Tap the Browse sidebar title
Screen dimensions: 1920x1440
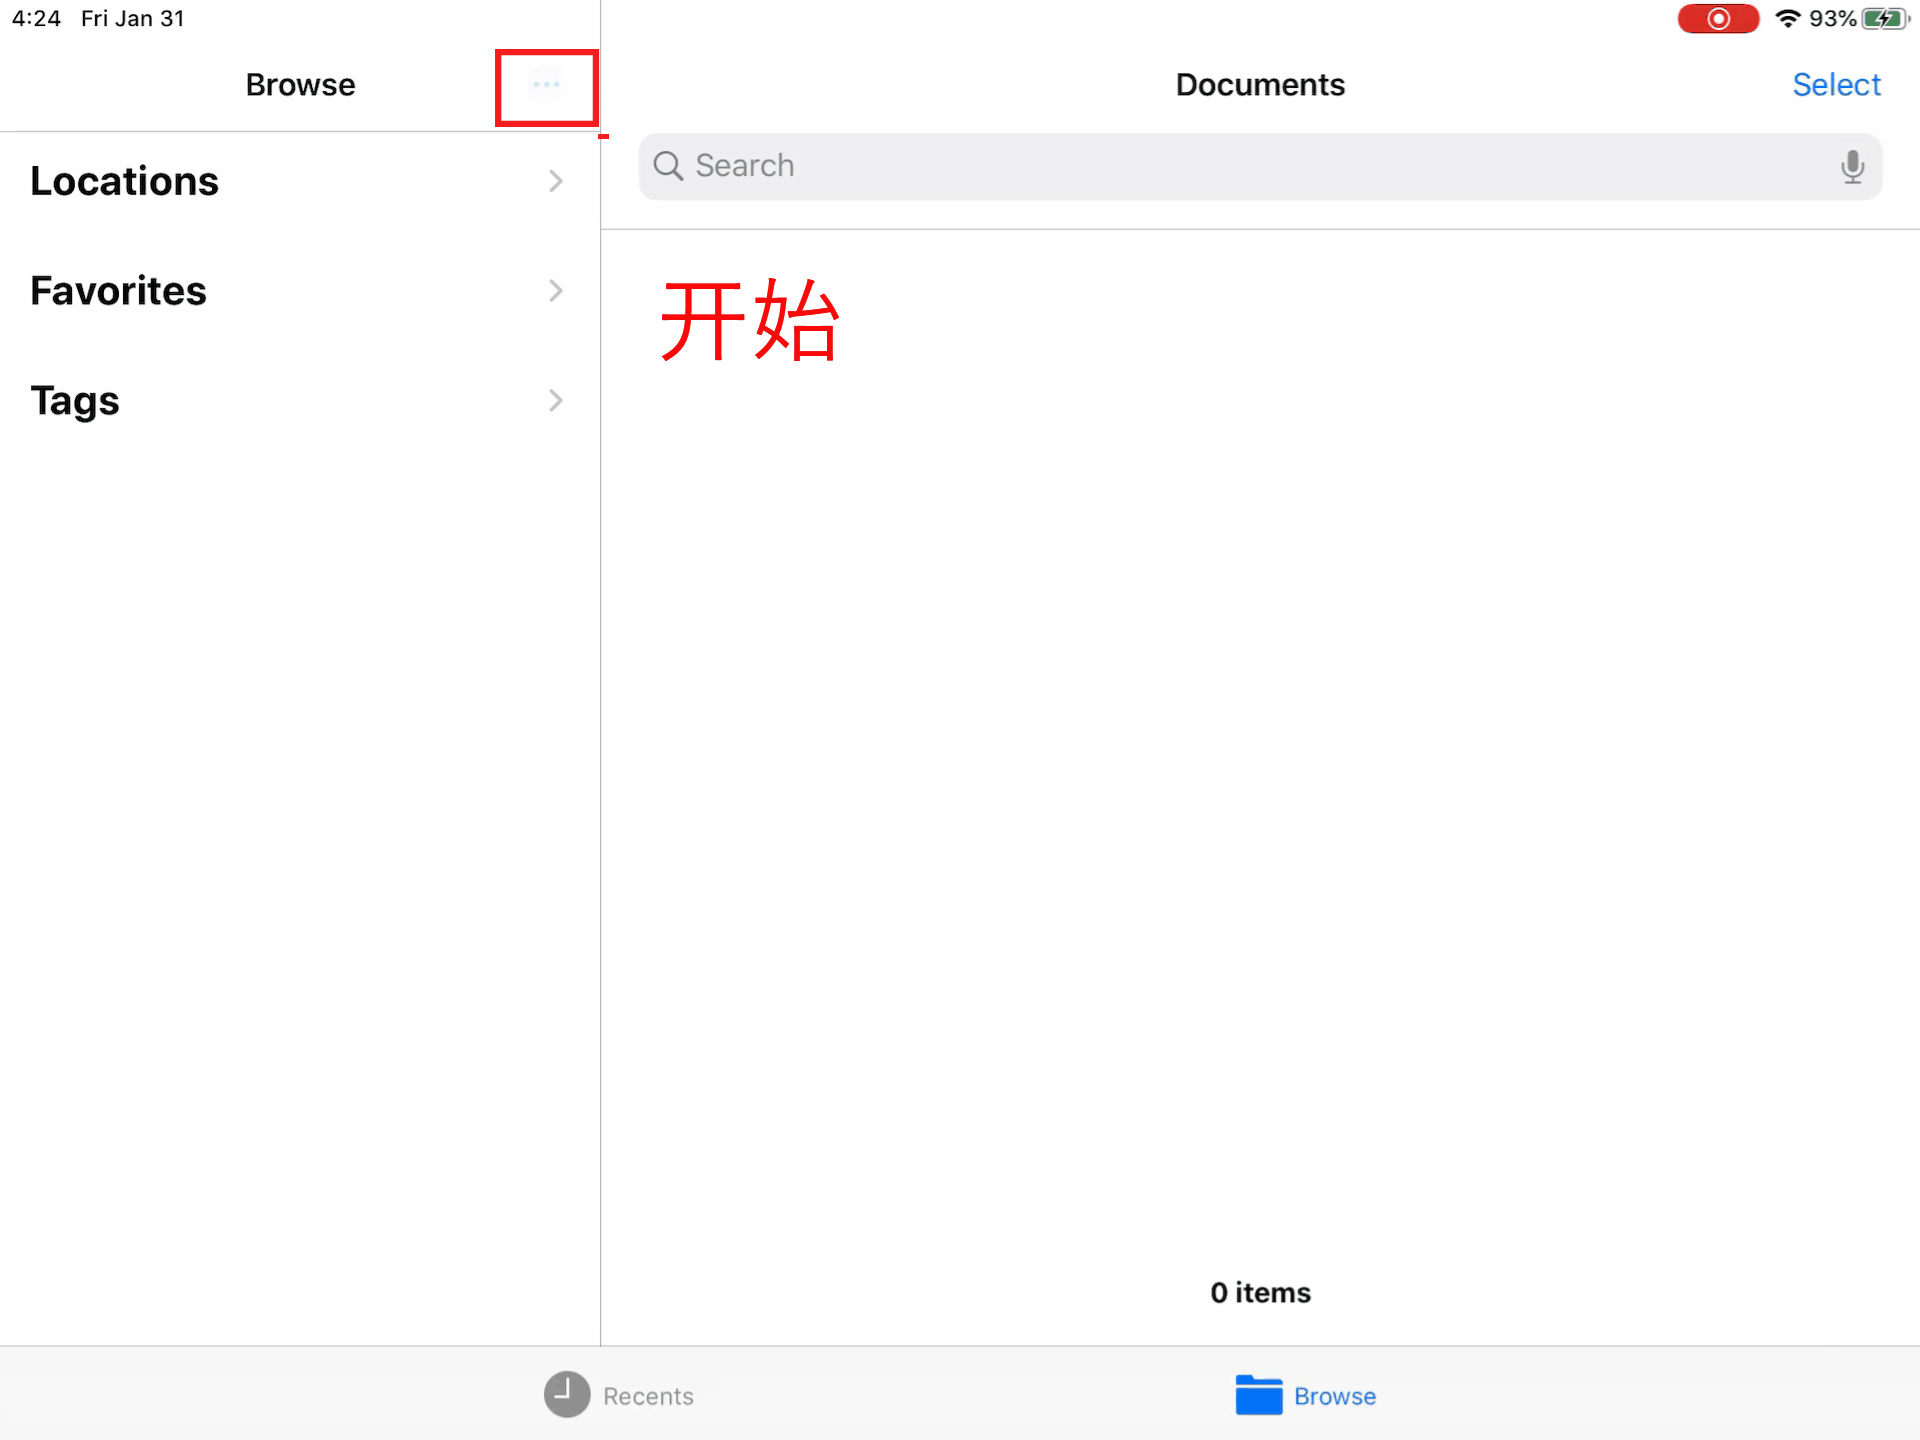pyautogui.click(x=300, y=84)
